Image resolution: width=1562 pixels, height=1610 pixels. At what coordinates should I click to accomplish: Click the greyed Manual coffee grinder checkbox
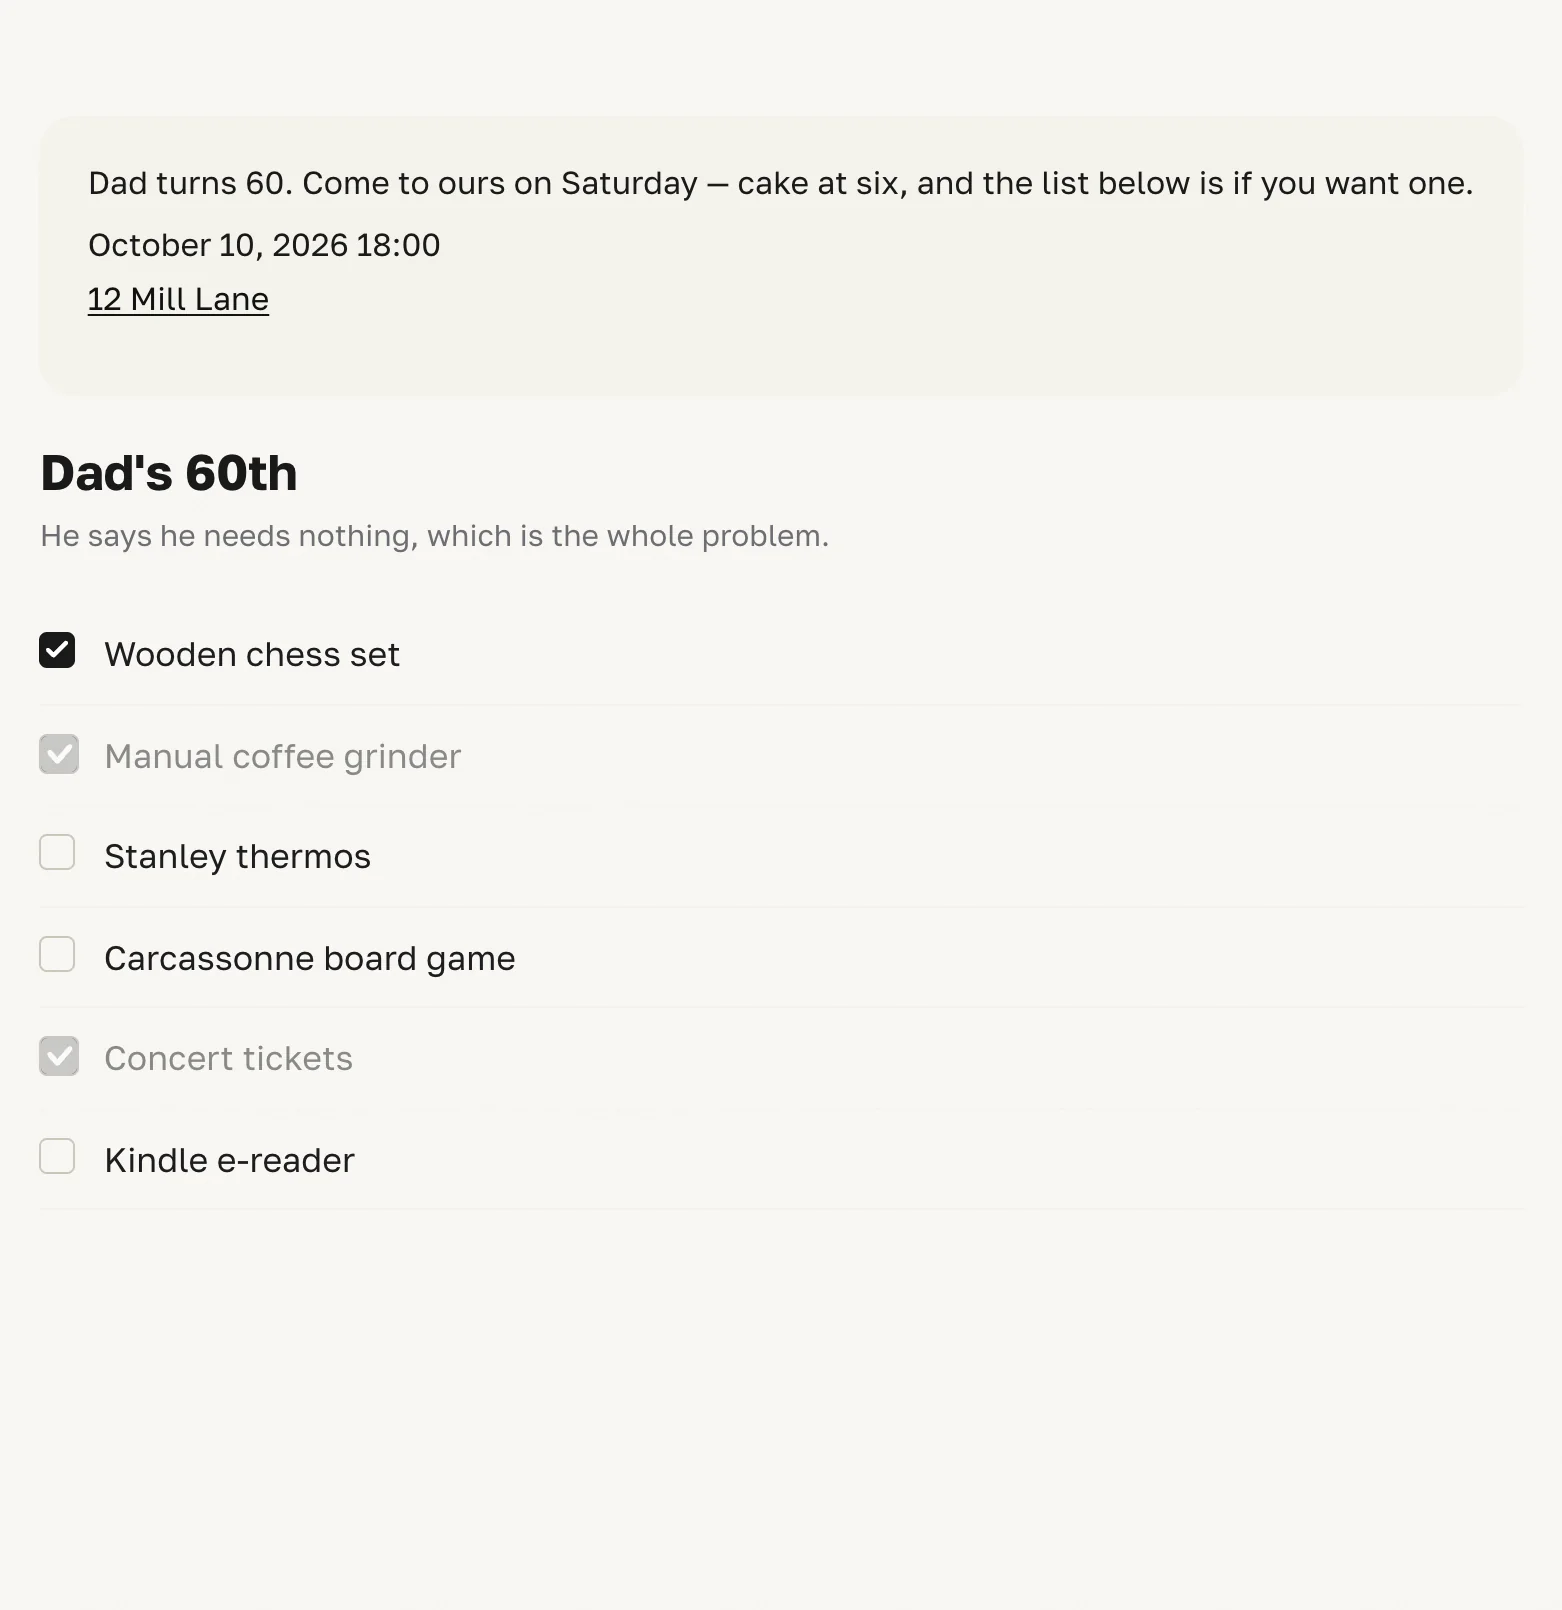59,754
